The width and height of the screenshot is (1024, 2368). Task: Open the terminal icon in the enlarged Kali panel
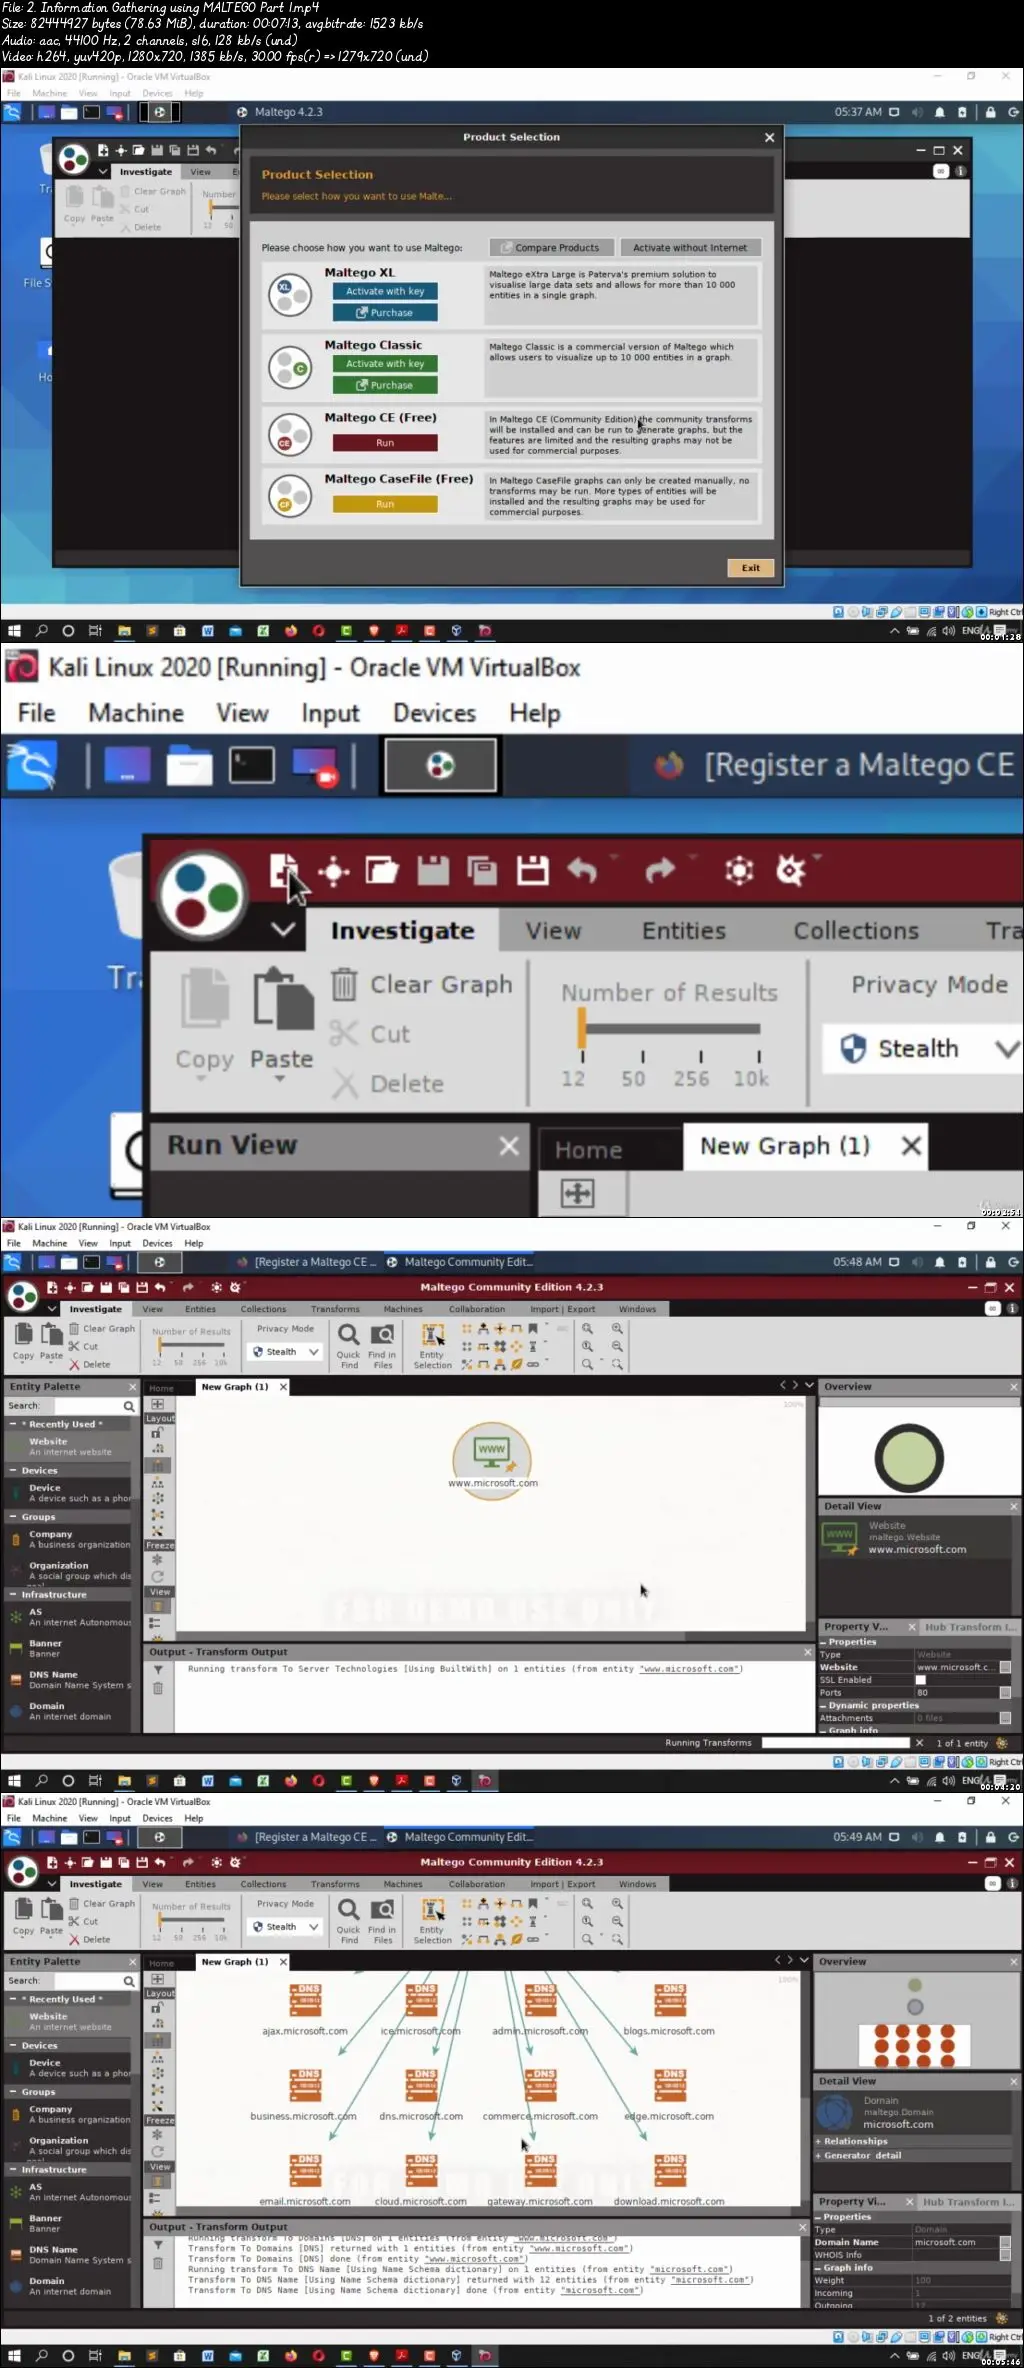coord(252,766)
